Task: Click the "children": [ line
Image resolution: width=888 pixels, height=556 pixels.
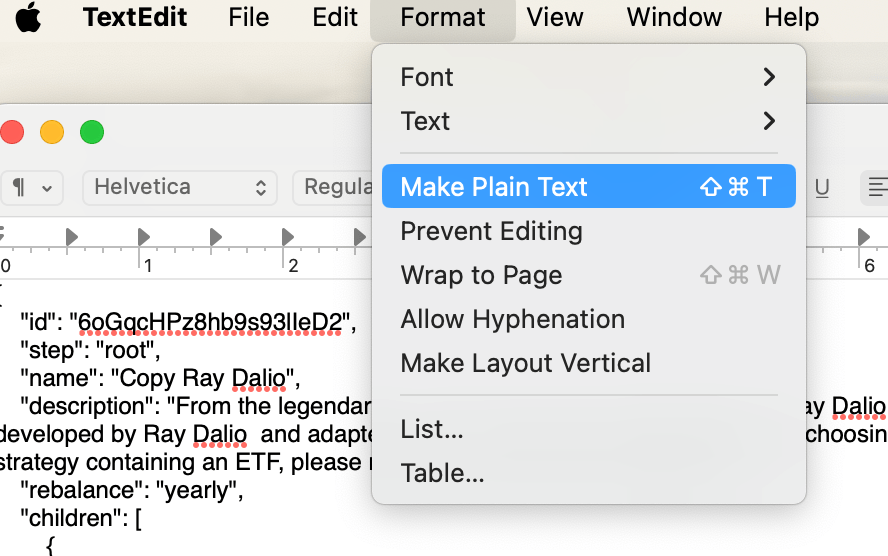Action: [x=81, y=518]
